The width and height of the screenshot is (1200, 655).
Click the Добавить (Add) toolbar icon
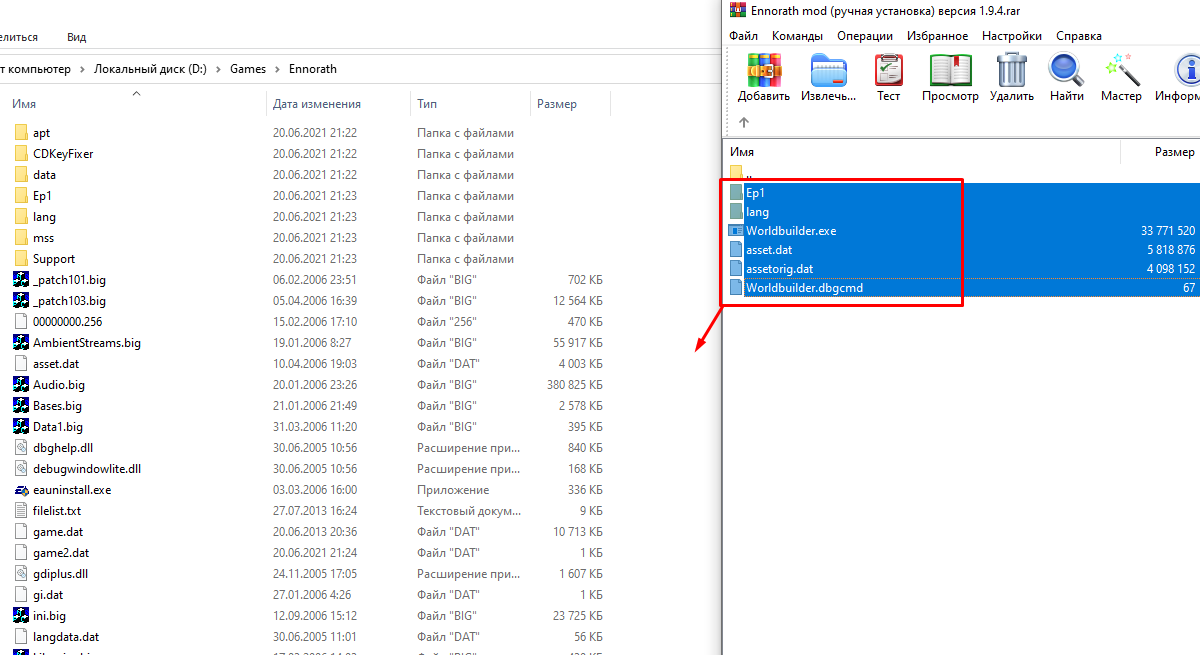click(764, 77)
